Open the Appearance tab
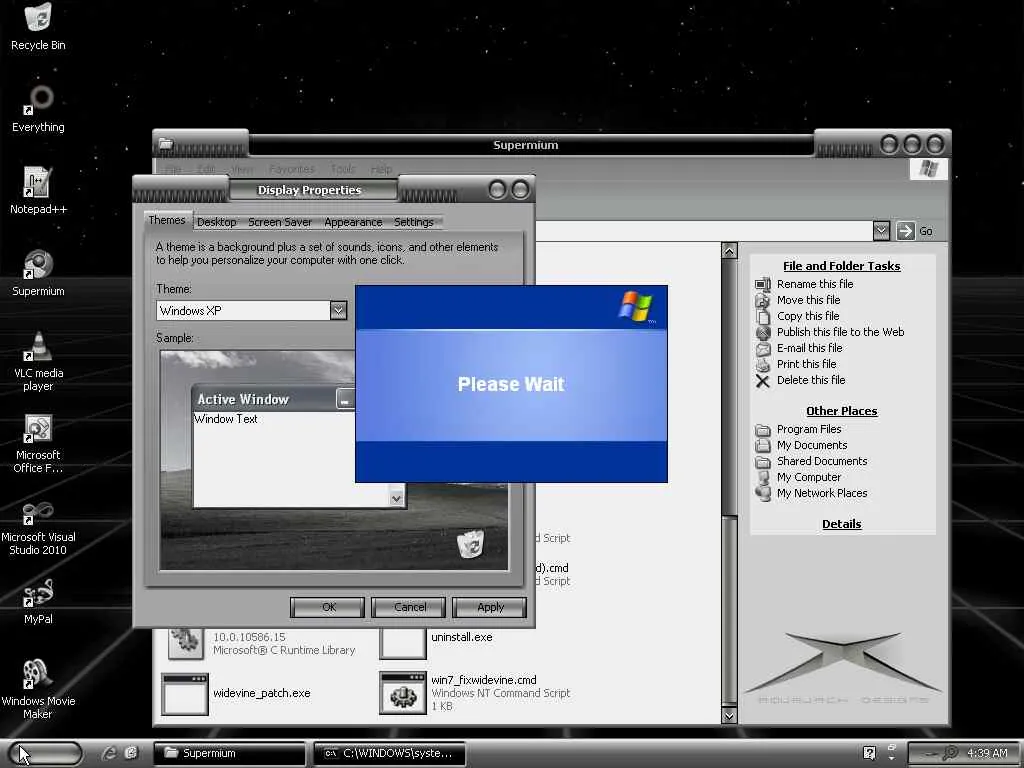 [353, 222]
